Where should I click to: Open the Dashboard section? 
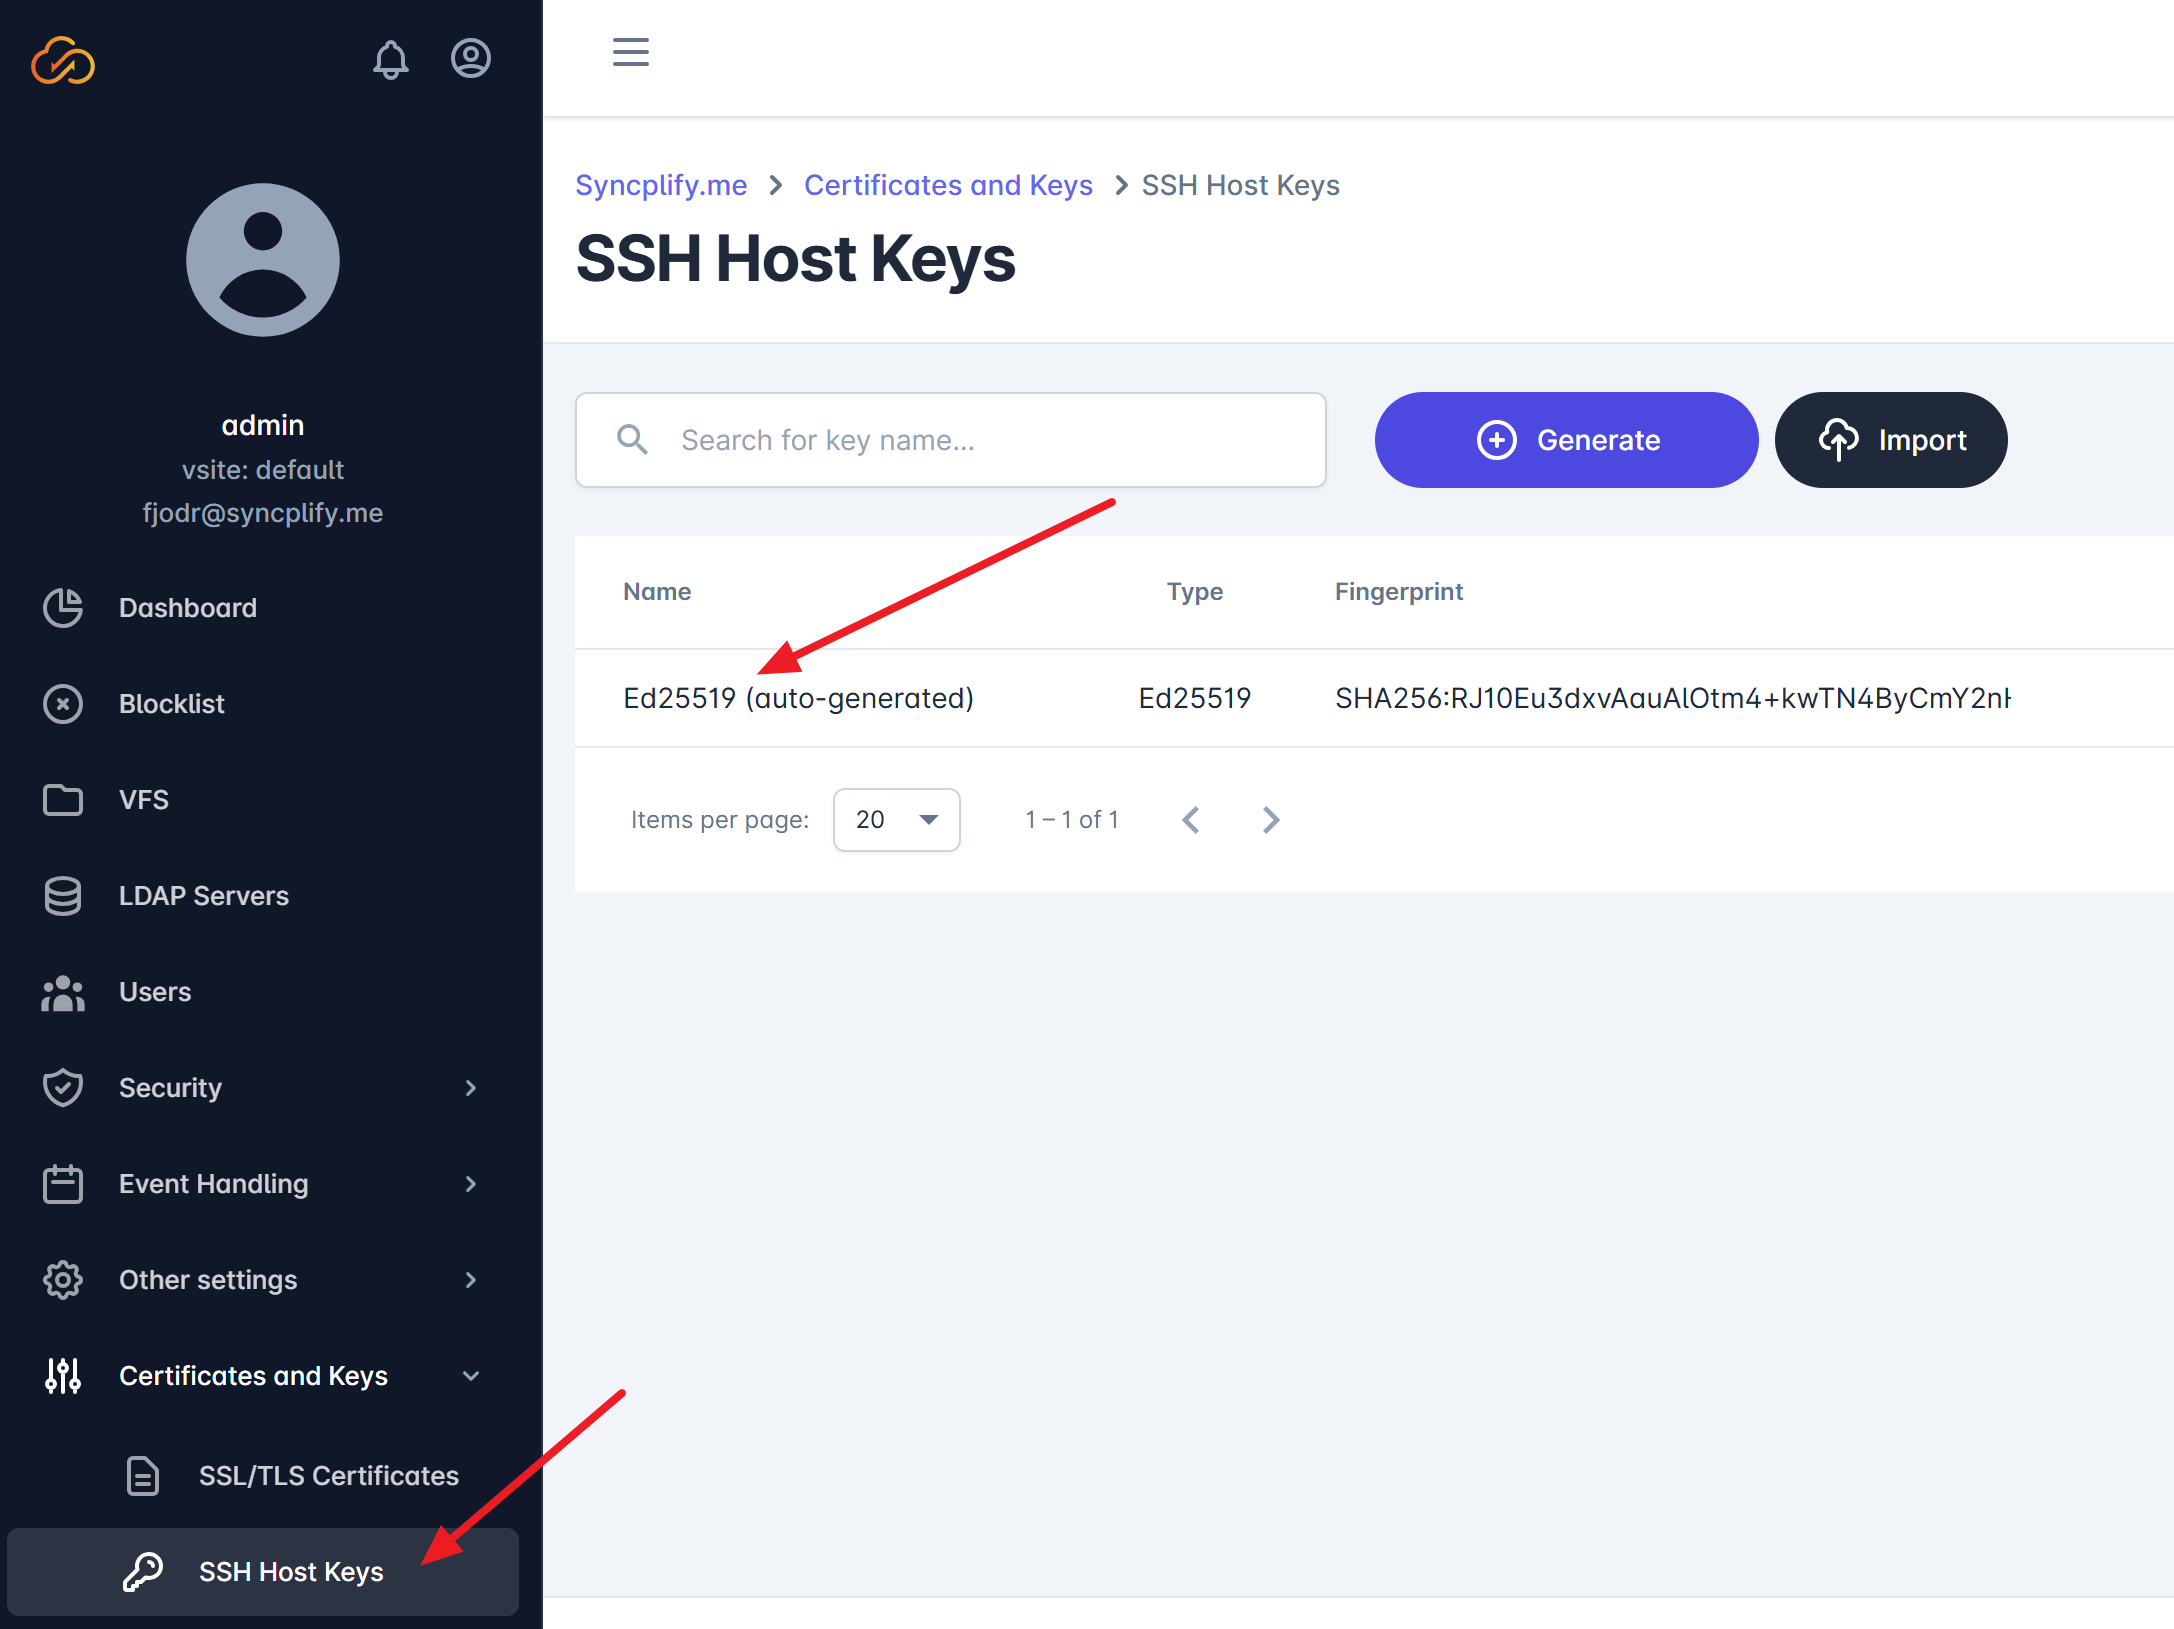coord(187,607)
